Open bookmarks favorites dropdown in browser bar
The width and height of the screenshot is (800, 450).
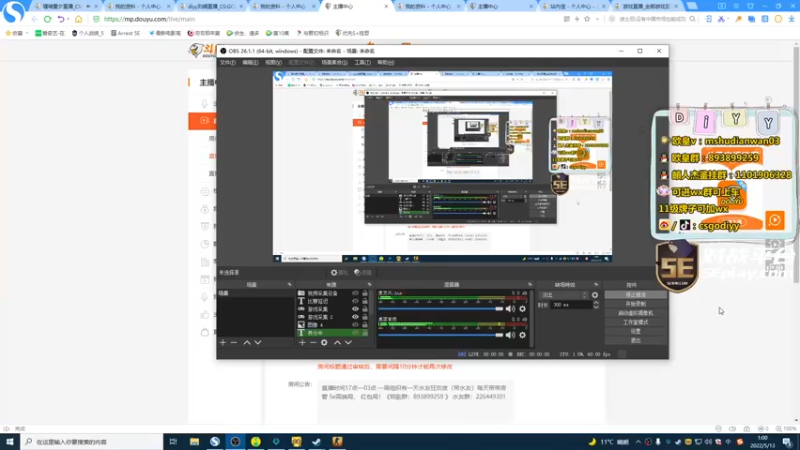(16, 33)
